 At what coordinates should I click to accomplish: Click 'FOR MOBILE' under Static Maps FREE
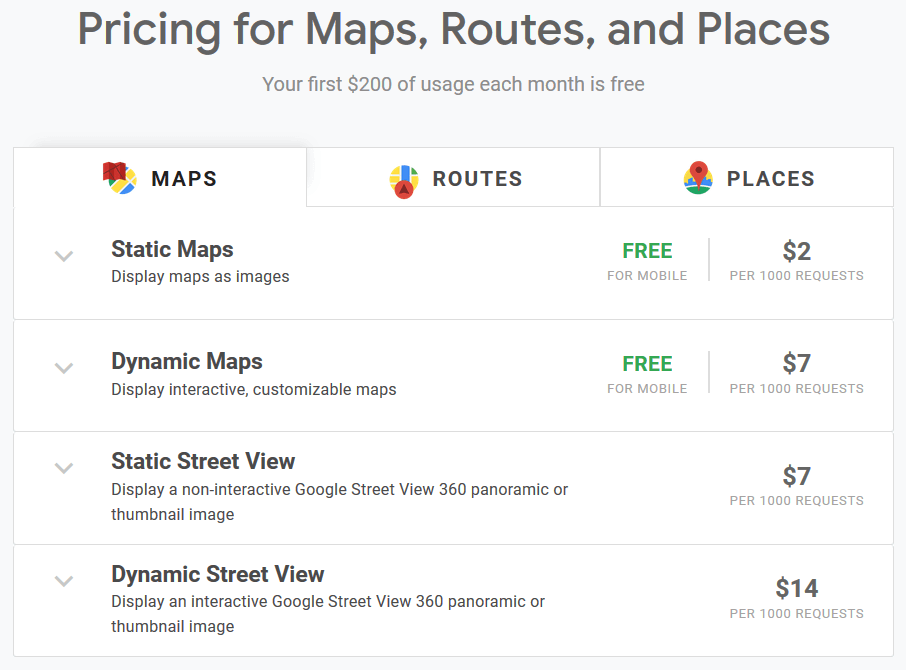coord(647,276)
